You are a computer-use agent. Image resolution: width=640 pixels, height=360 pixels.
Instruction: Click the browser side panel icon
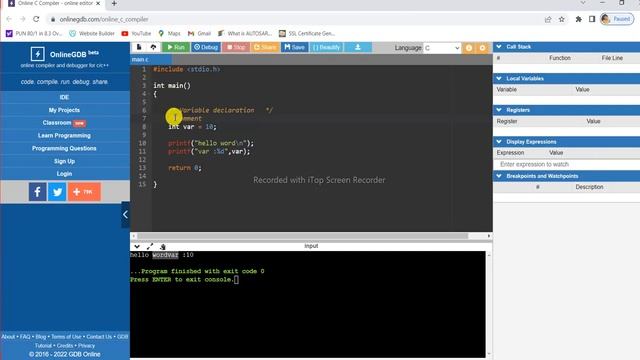592,19
